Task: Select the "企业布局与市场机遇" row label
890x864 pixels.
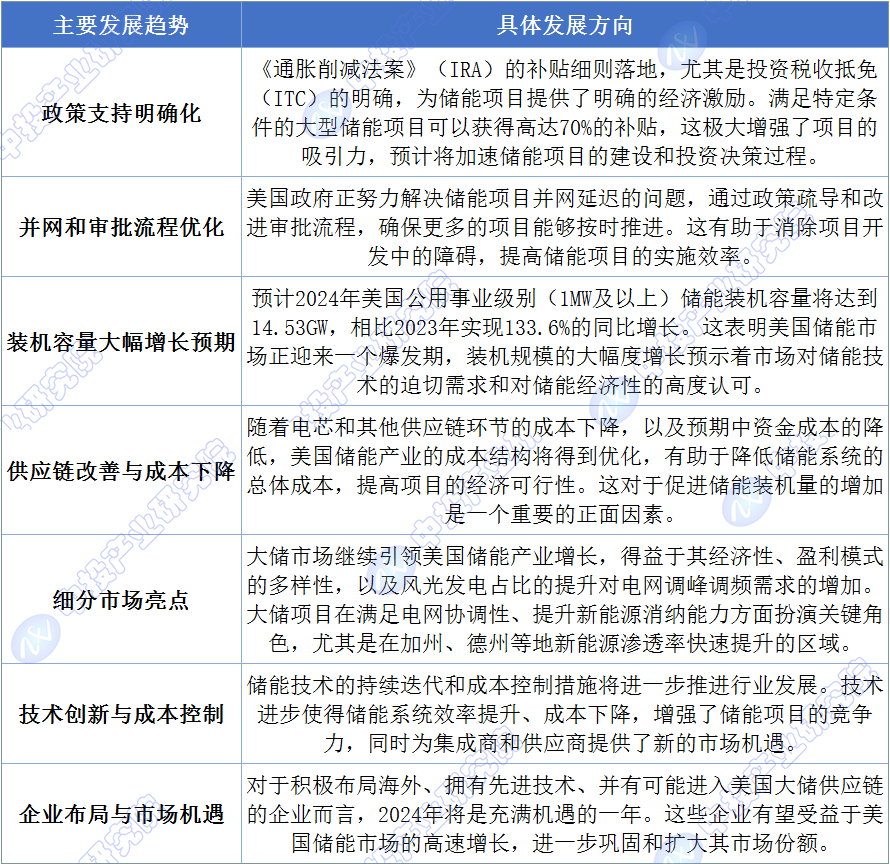Action: (x=120, y=815)
